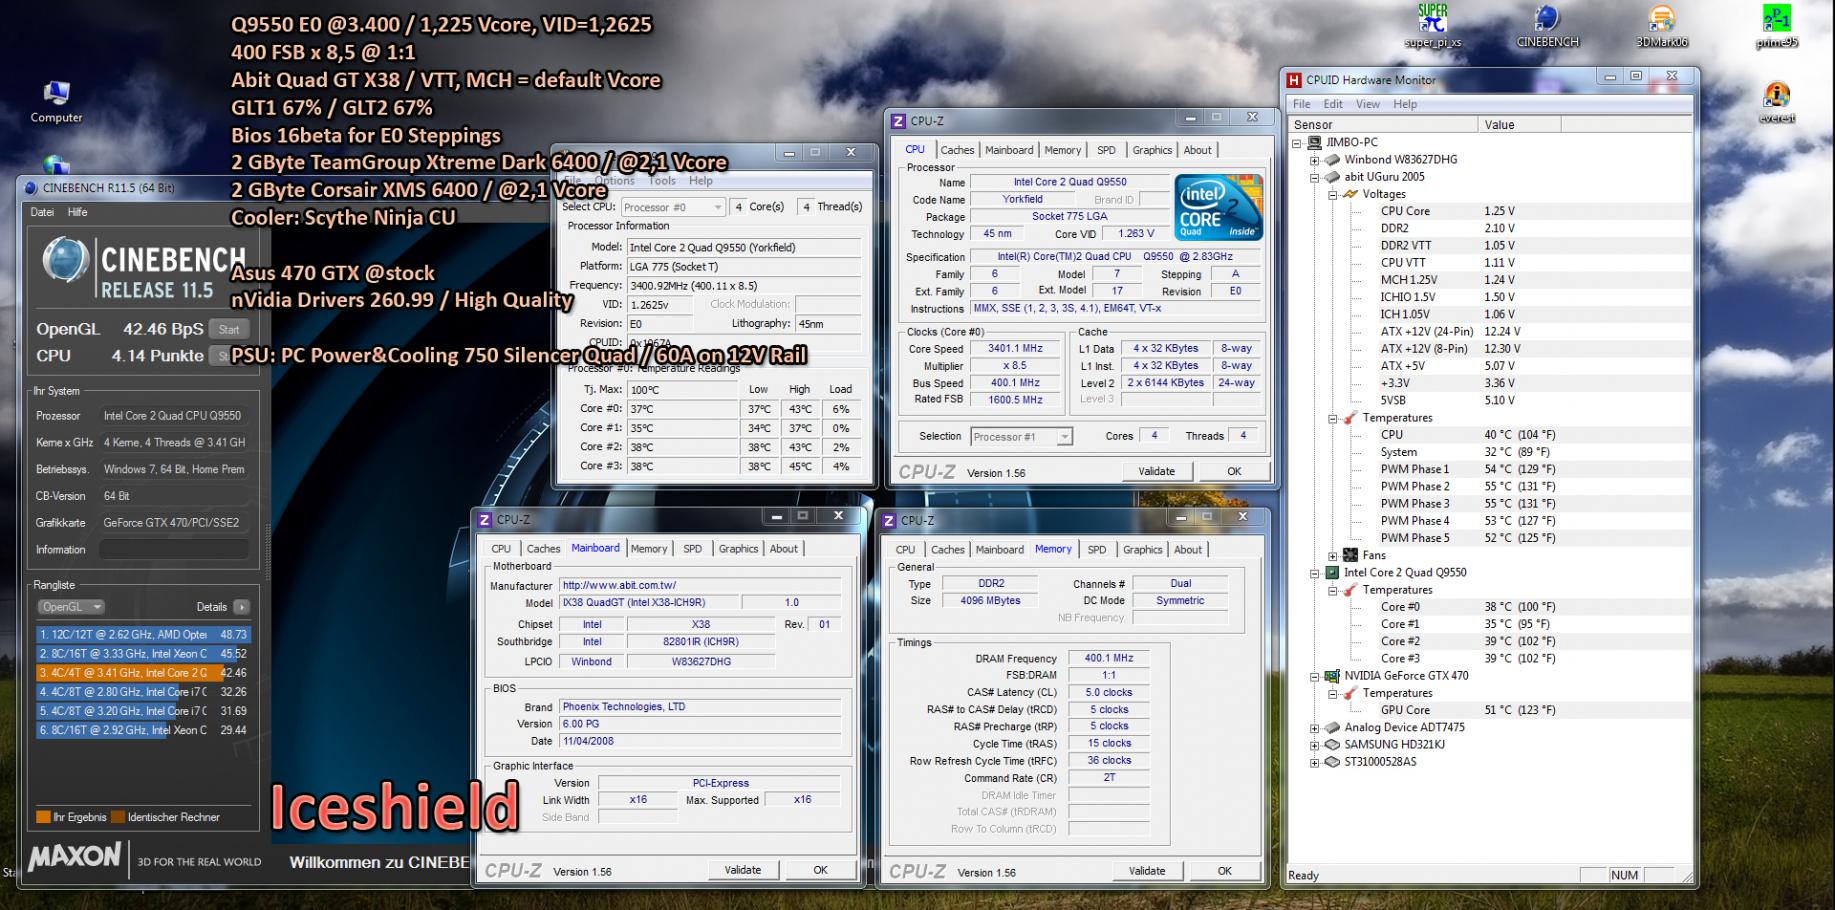Select the "12C/12T @ 2.62 GHz, AMD" ranking row
This screenshot has width=1835, height=910.
[143, 635]
